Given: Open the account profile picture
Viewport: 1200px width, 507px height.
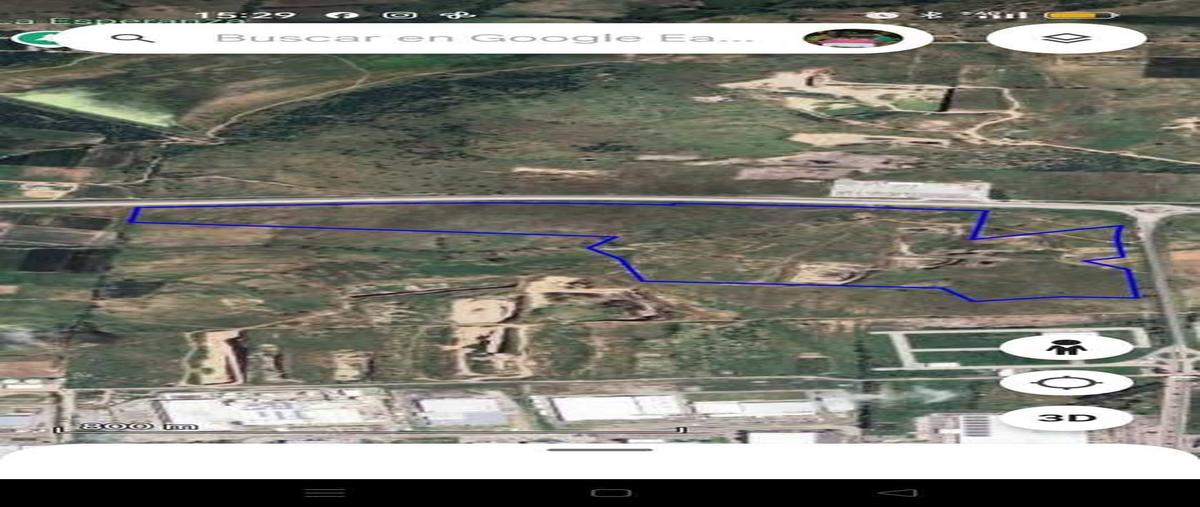Looking at the screenshot, I should (853, 38).
